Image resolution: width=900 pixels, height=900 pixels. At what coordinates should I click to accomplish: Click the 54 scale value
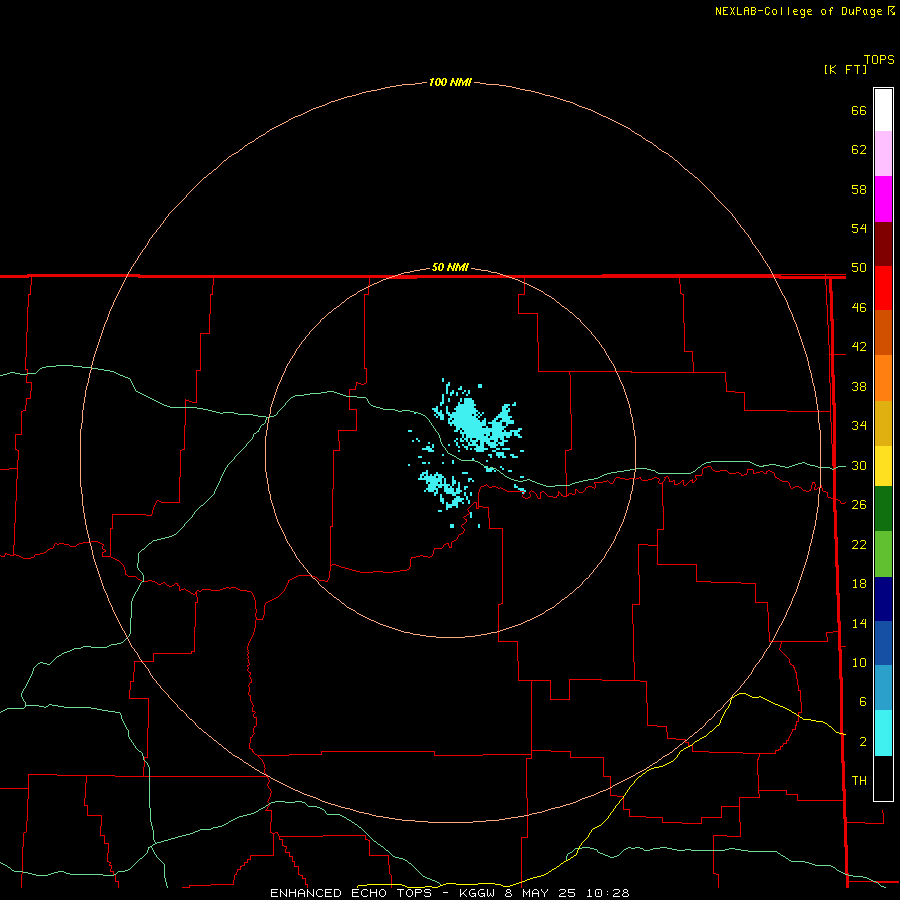pyautogui.click(x=859, y=228)
